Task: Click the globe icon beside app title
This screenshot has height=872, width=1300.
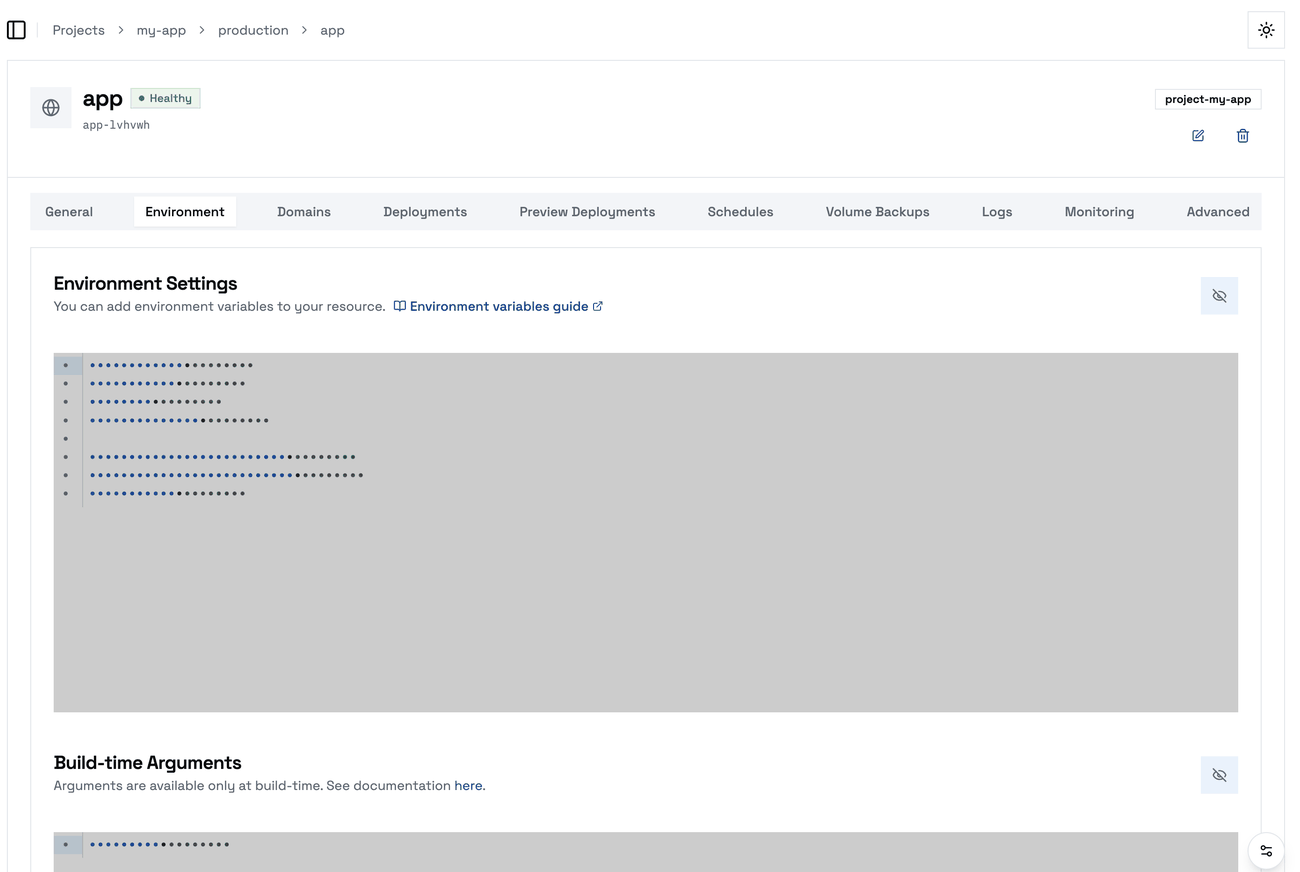Action: point(51,108)
